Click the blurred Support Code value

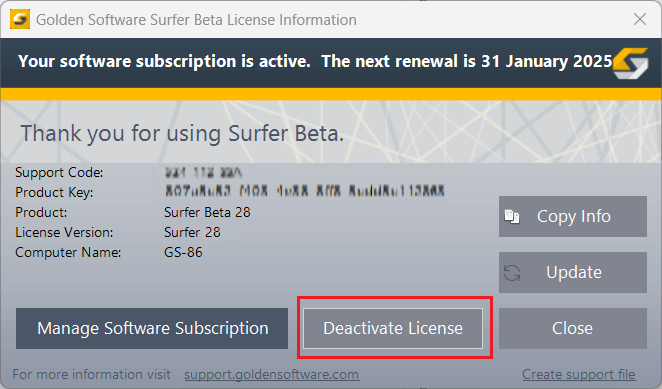[x=203, y=172]
